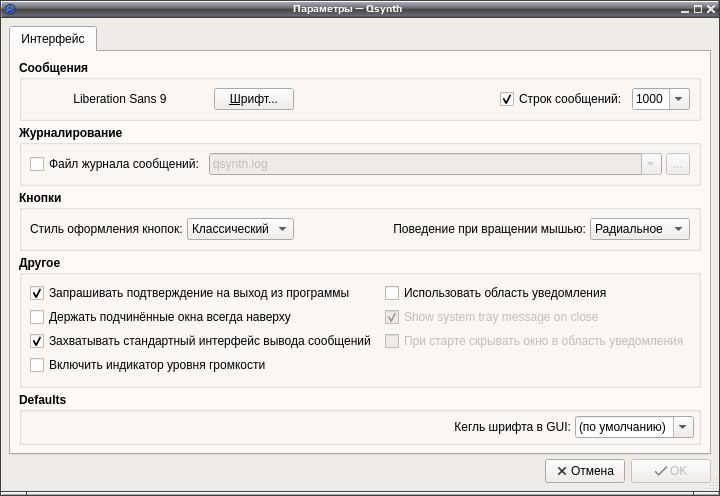Minimize the Параметры window
This screenshot has width=720, height=496.
tap(685, 9)
